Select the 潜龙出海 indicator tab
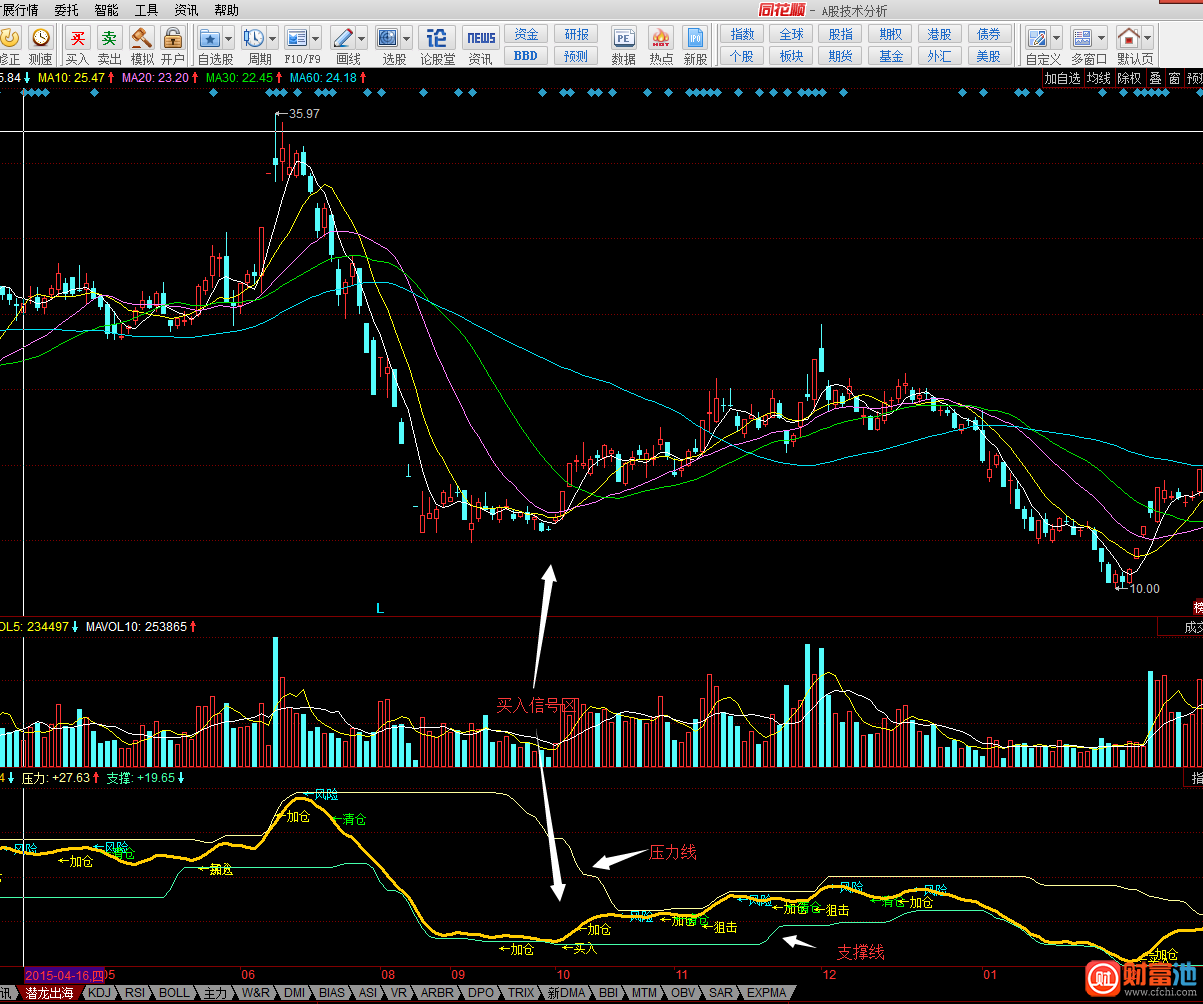1203x1004 pixels. [x=49, y=993]
